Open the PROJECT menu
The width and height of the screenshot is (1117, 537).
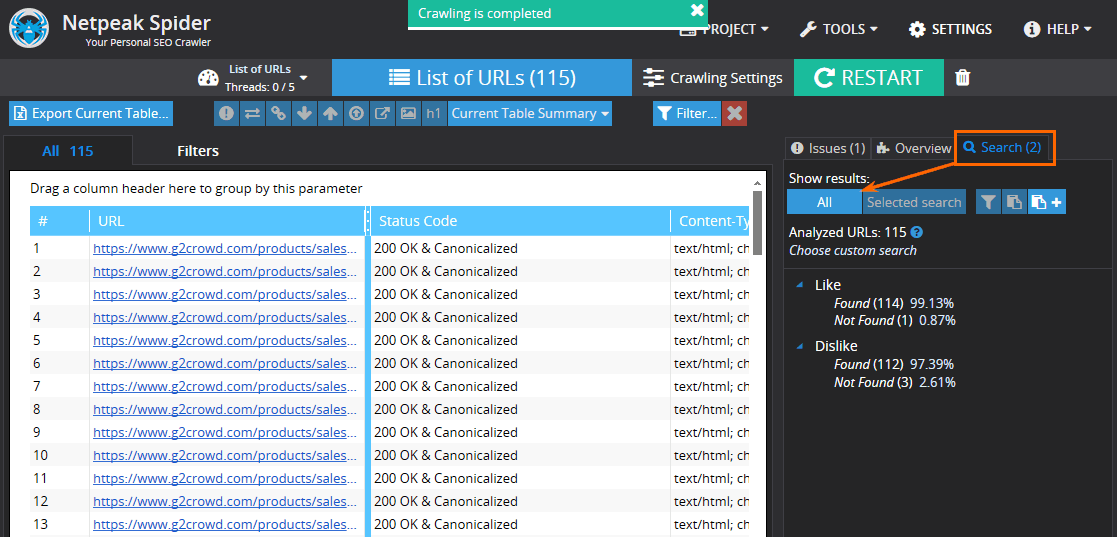click(724, 29)
